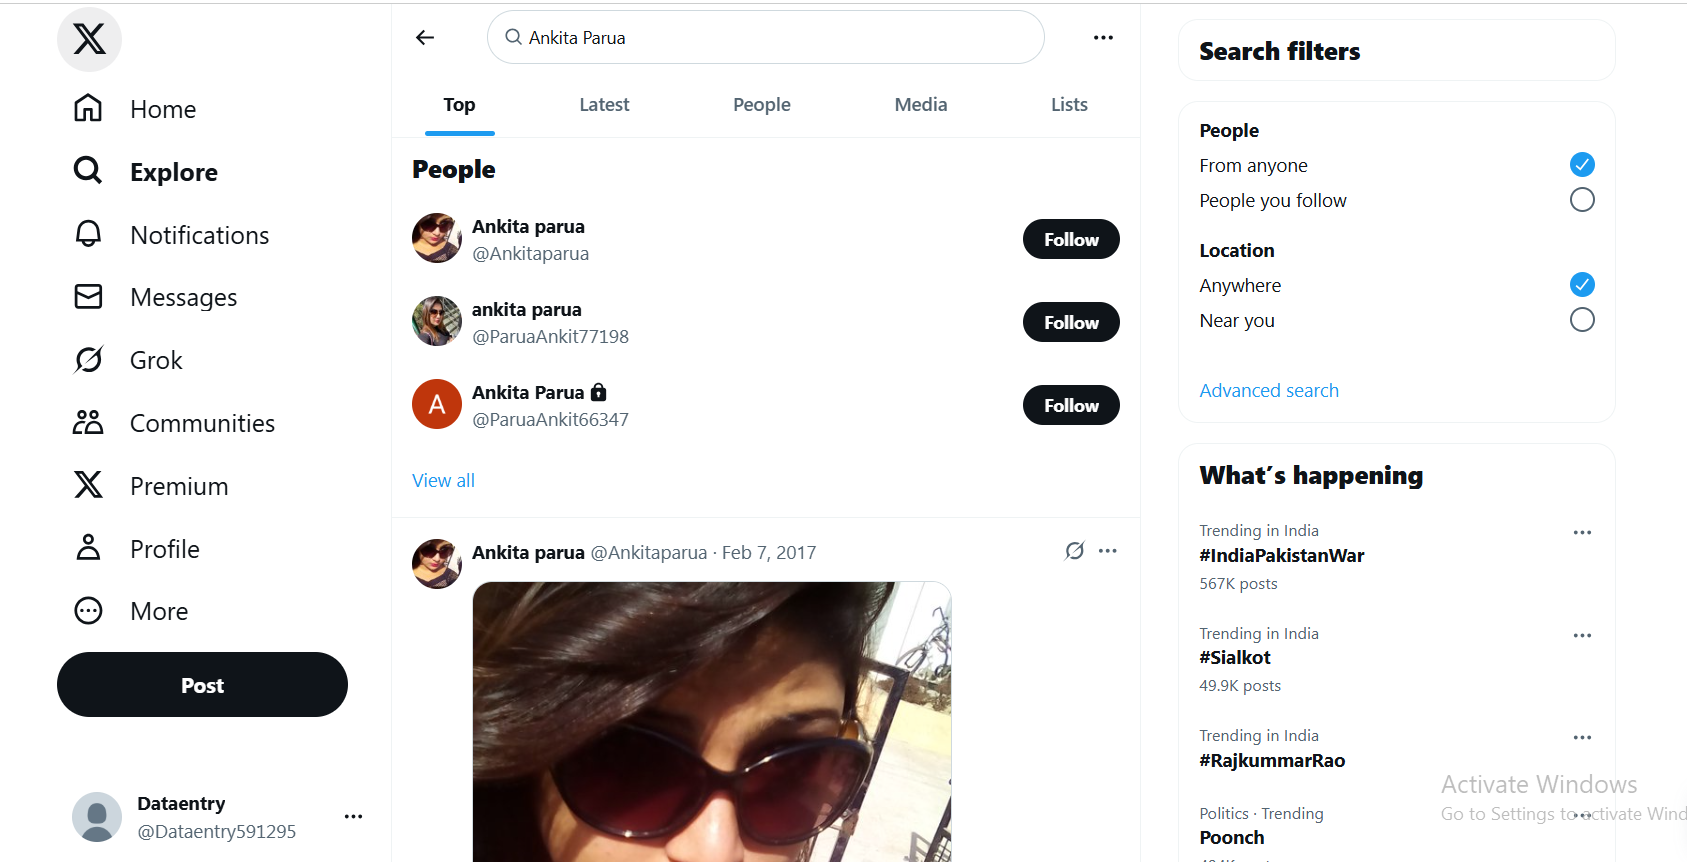The image size is (1687, 862).
Task: Open search options three-dot menu
Action: click(1103, 38)
